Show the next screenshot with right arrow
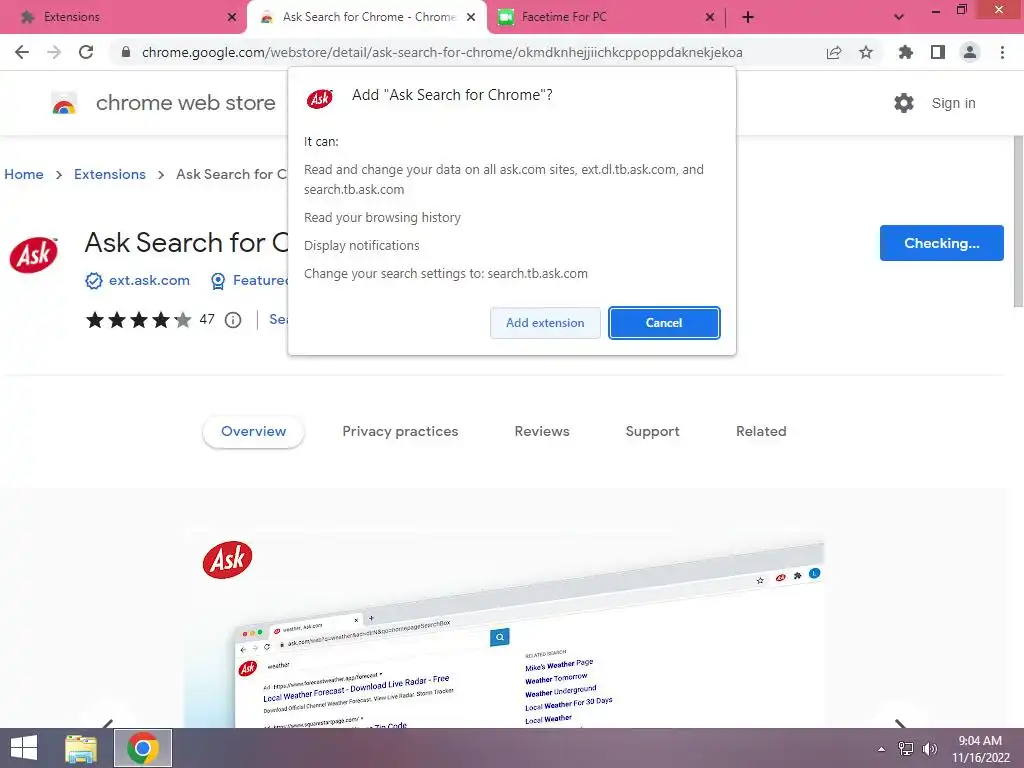 tap(901, 723)
